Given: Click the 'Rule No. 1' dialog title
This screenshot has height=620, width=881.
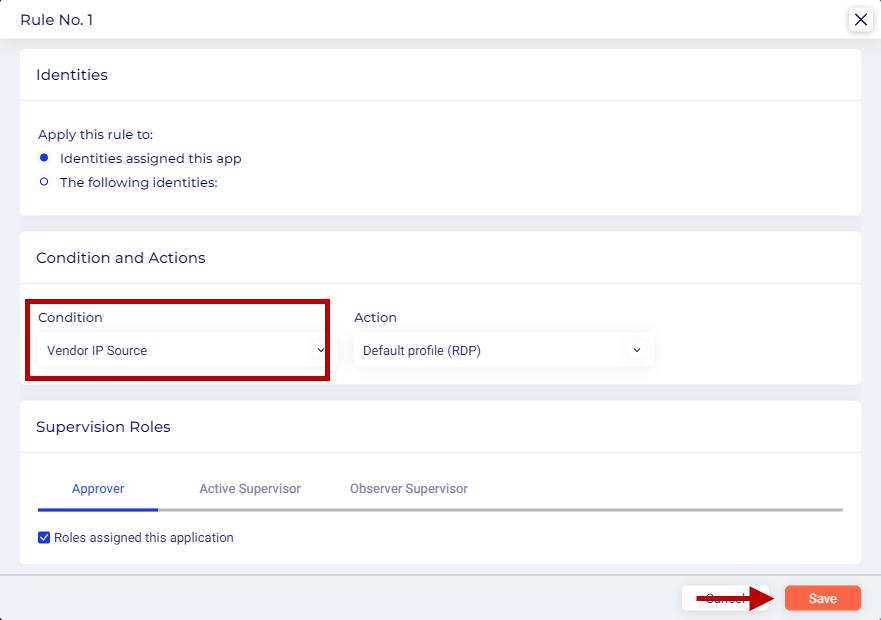Looking at the screenshot, I should [57, 20].
